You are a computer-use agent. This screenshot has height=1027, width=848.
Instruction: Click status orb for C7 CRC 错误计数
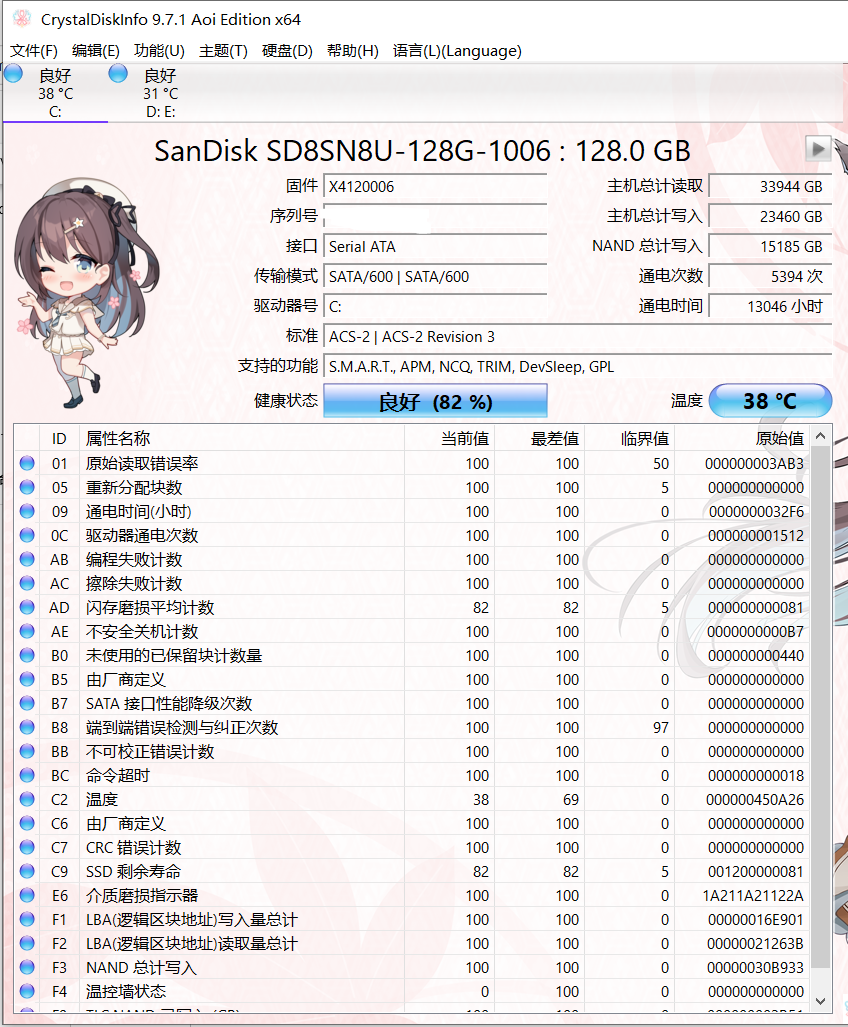(x=27, y=848)
